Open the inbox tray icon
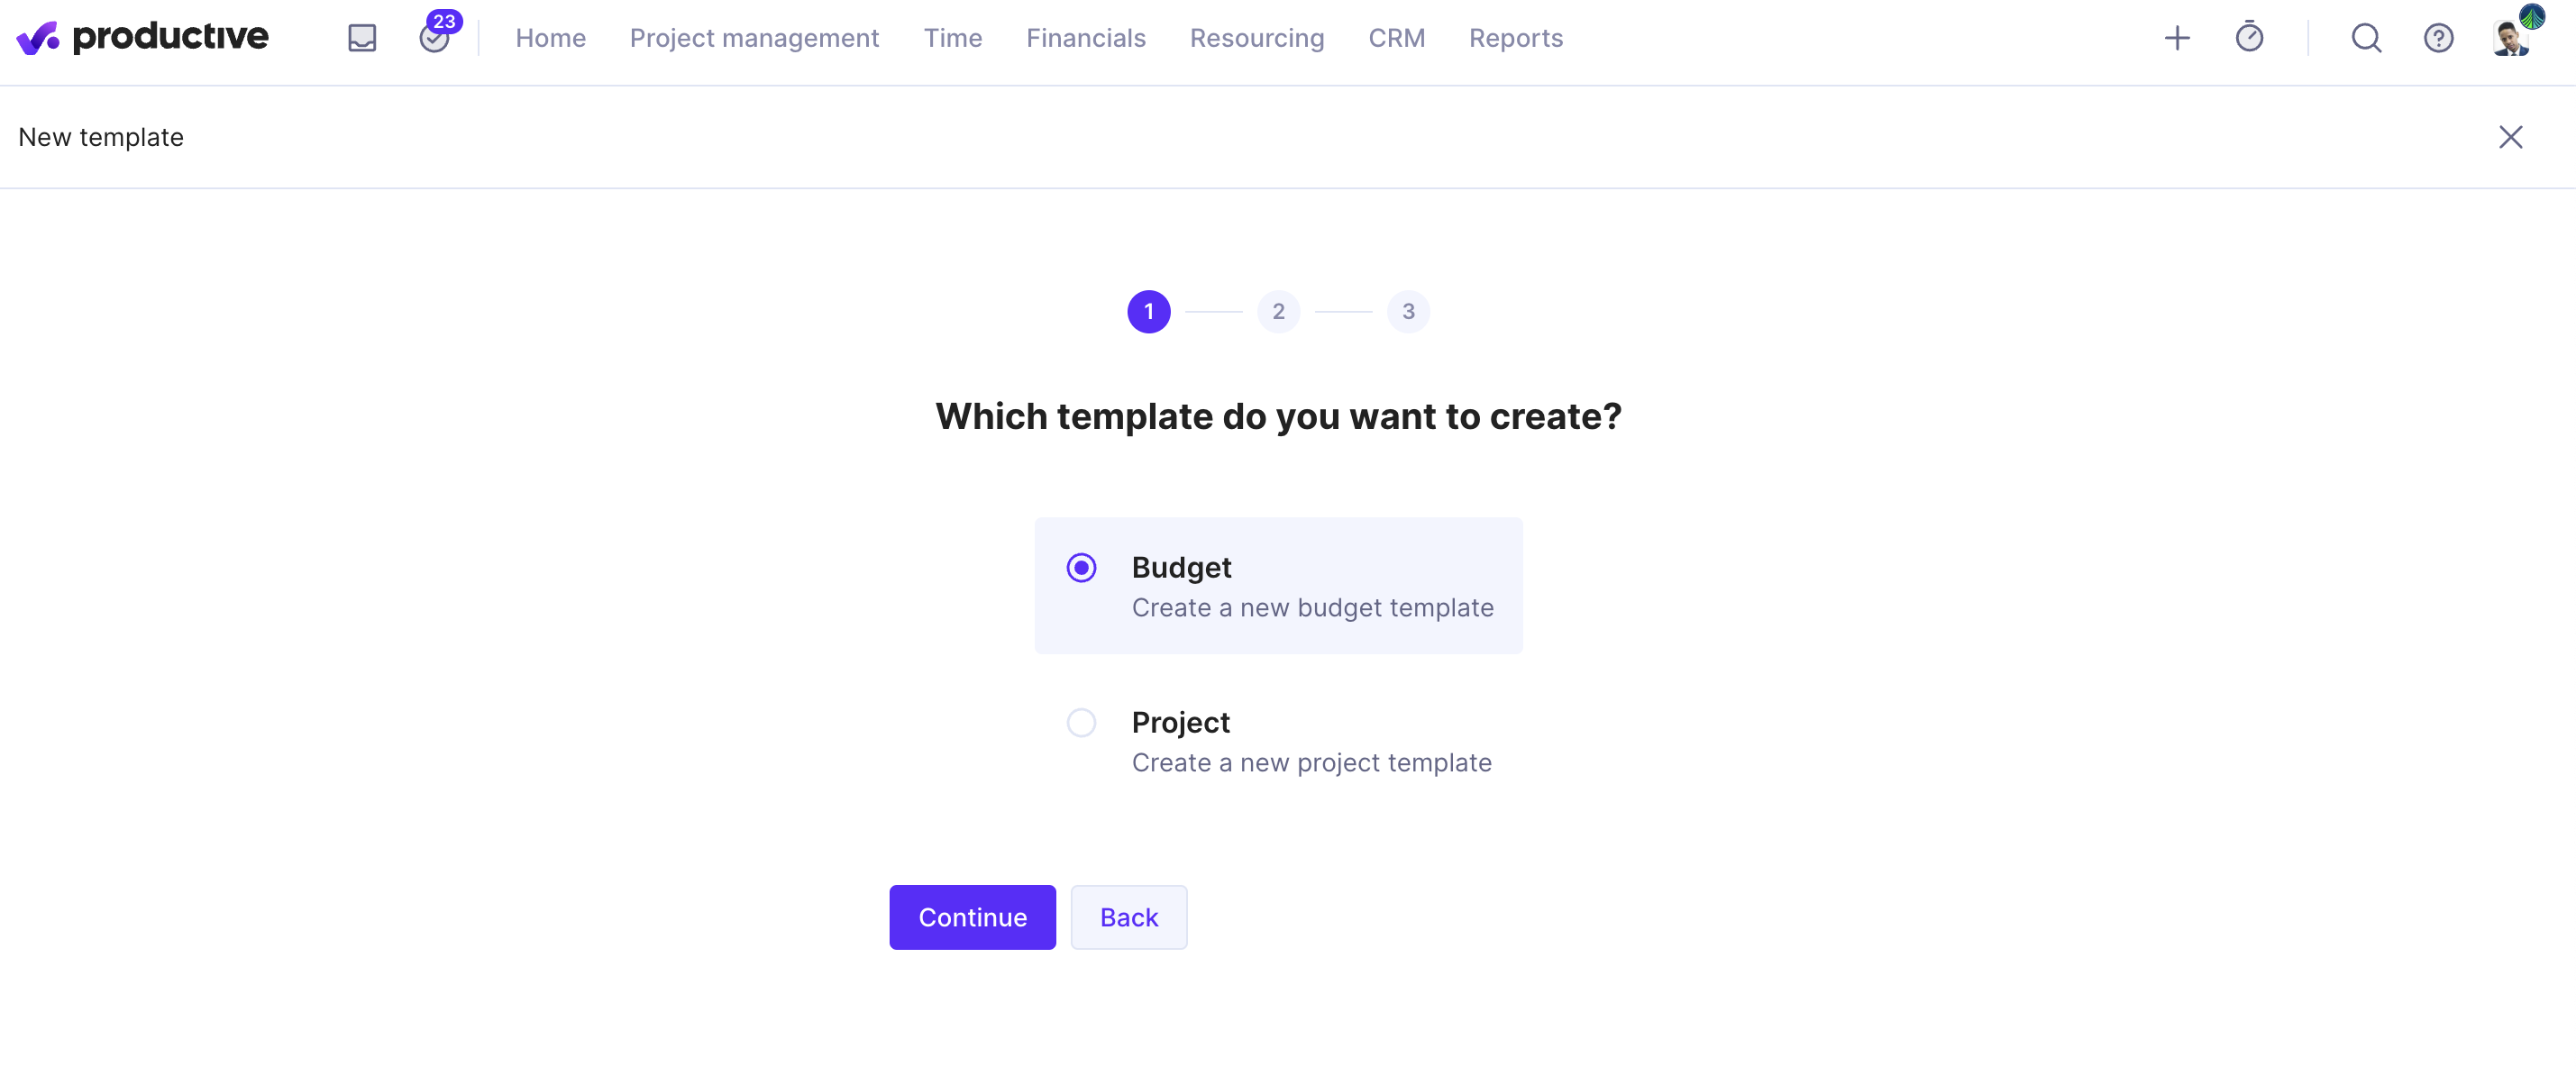The image size is (2576, 1067). pos(362,38)
